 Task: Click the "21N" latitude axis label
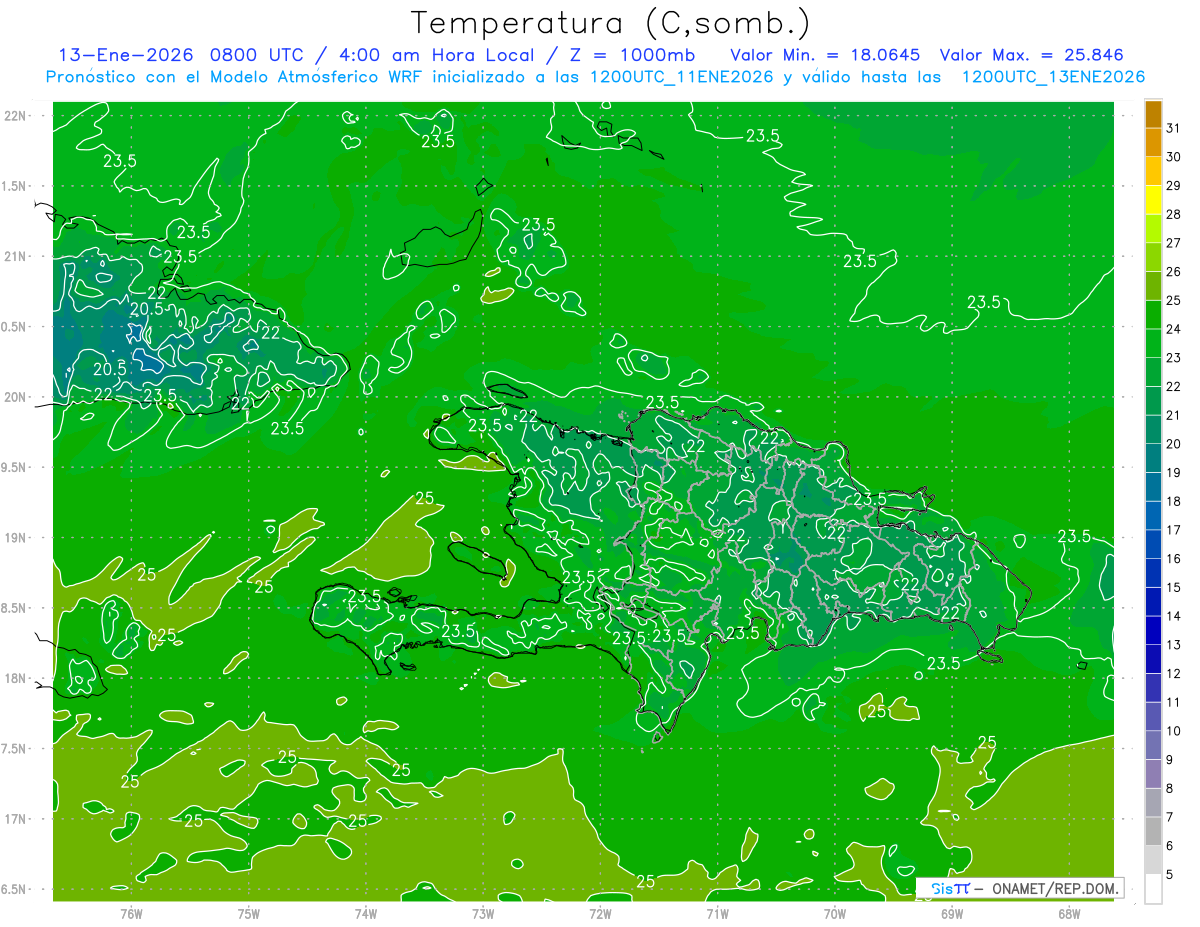tap(15, 256)
